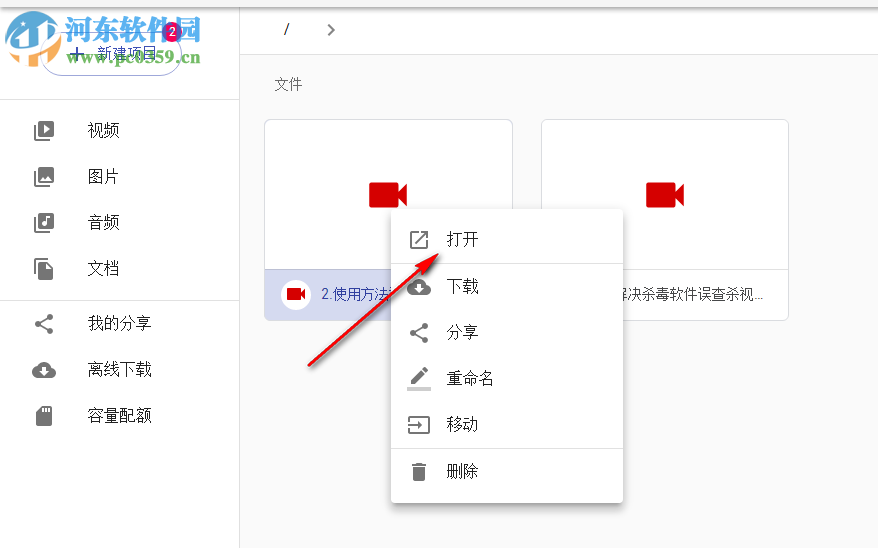Click the 新建项目 button
Viewport: 878px width, 548px height.
[x=111, y=54]
